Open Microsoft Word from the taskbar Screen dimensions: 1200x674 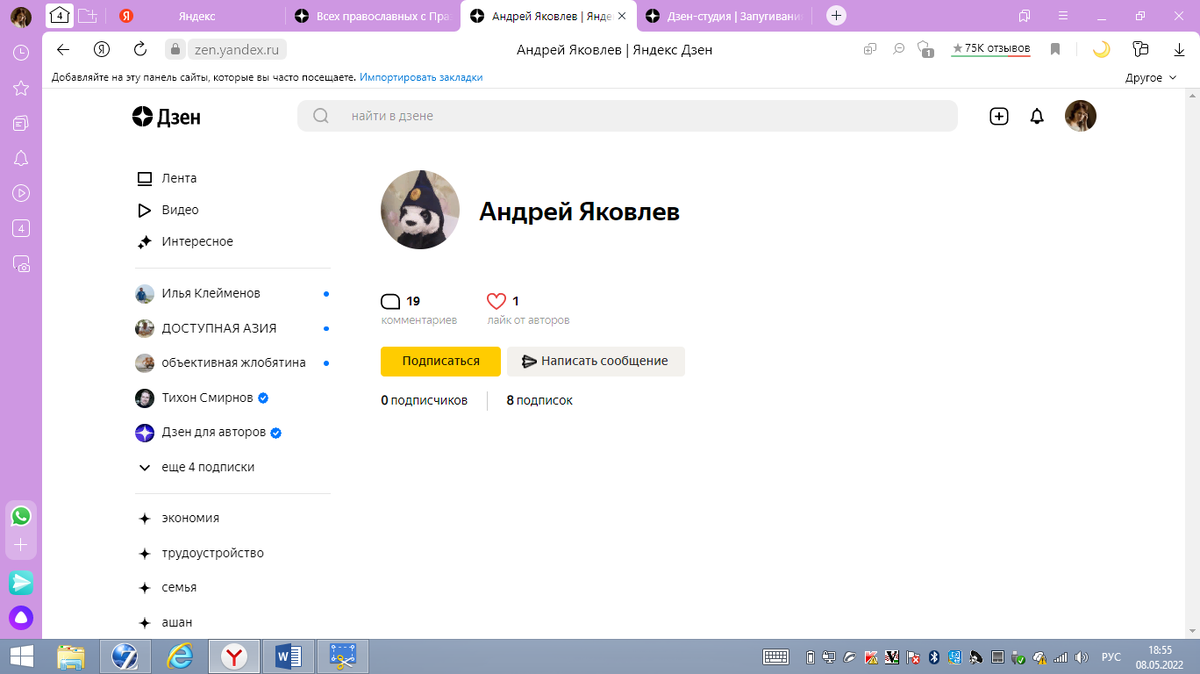pos(288,656)
